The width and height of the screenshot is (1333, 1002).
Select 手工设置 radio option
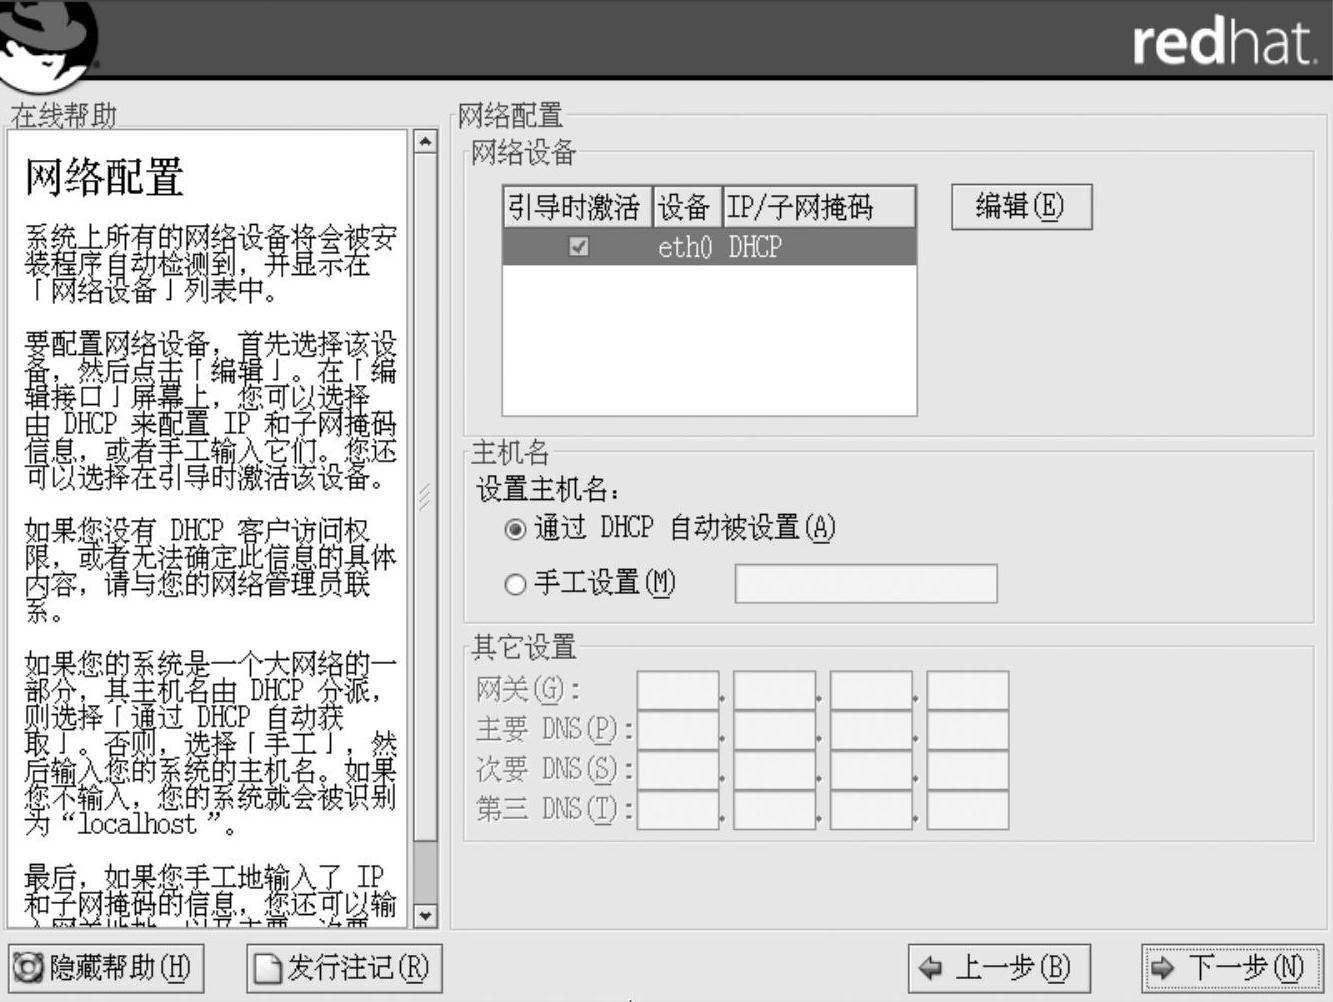515,584
